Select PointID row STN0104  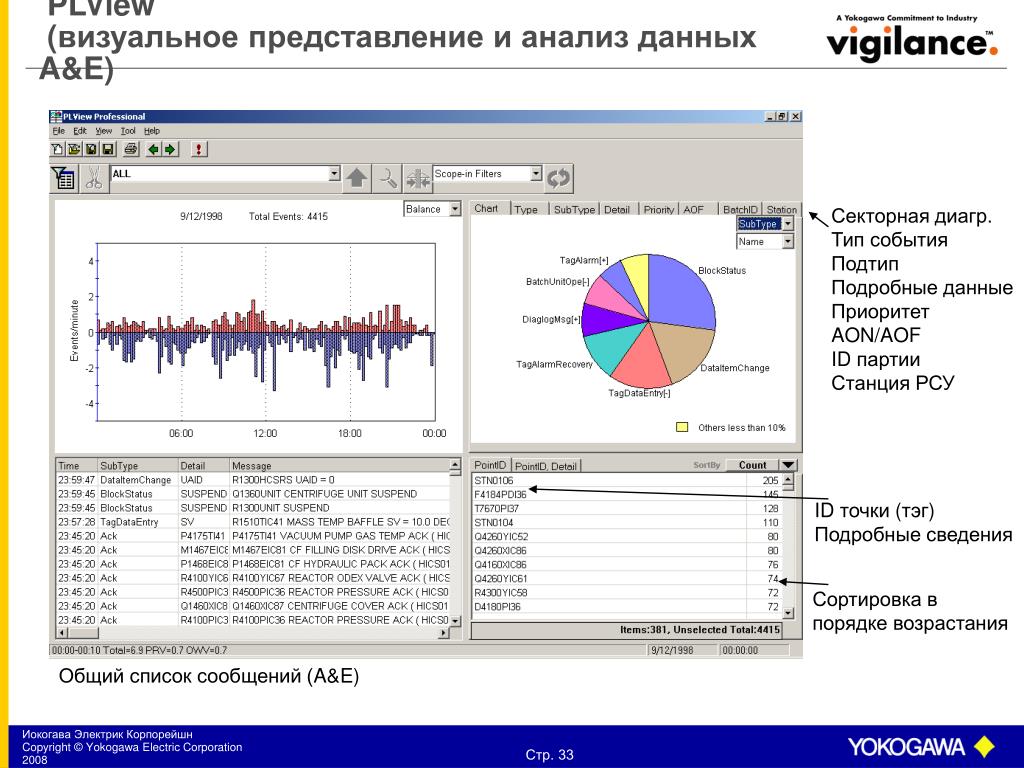pyautogui.click(x=626, y=522)
